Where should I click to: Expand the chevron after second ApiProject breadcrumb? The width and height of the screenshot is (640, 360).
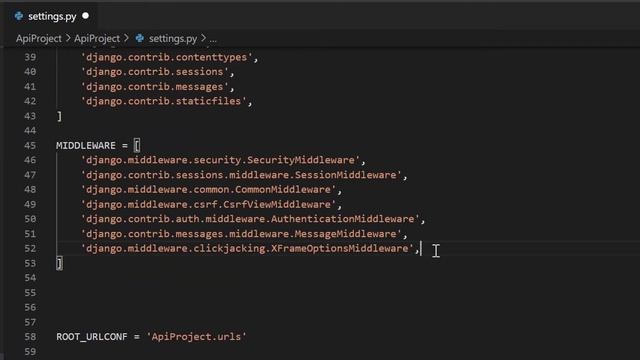click(x=126, y=38)
